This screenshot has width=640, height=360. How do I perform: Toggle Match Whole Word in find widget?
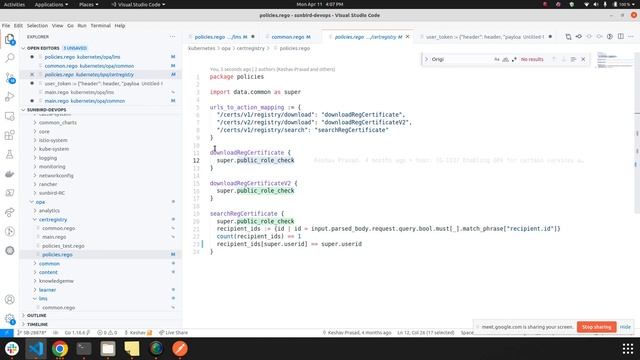pyautogui.click(x=505, y=59)
